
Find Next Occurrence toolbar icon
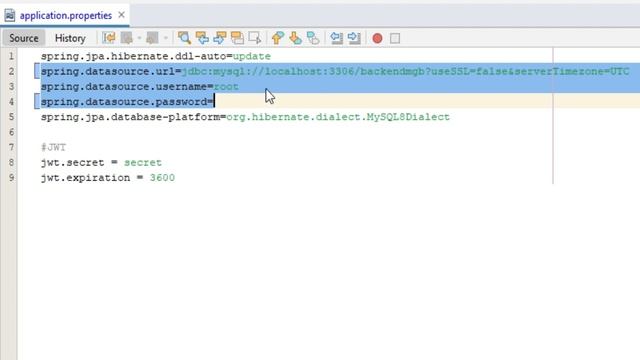click(220, 38)
